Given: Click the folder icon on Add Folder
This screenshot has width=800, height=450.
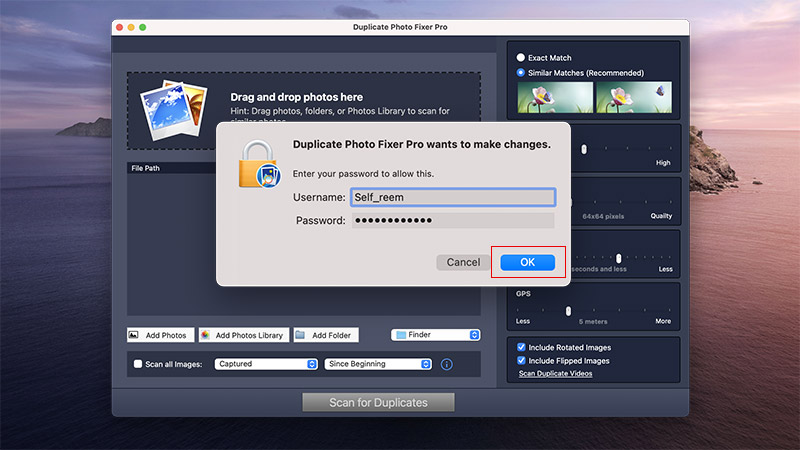Looking at the screenshot, I should pos(300,335).
